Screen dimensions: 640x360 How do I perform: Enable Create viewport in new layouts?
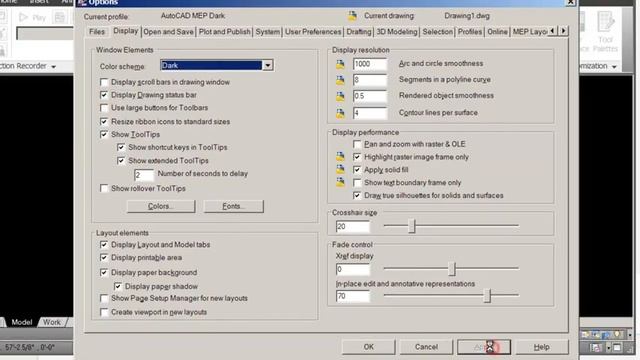[104, 312]
